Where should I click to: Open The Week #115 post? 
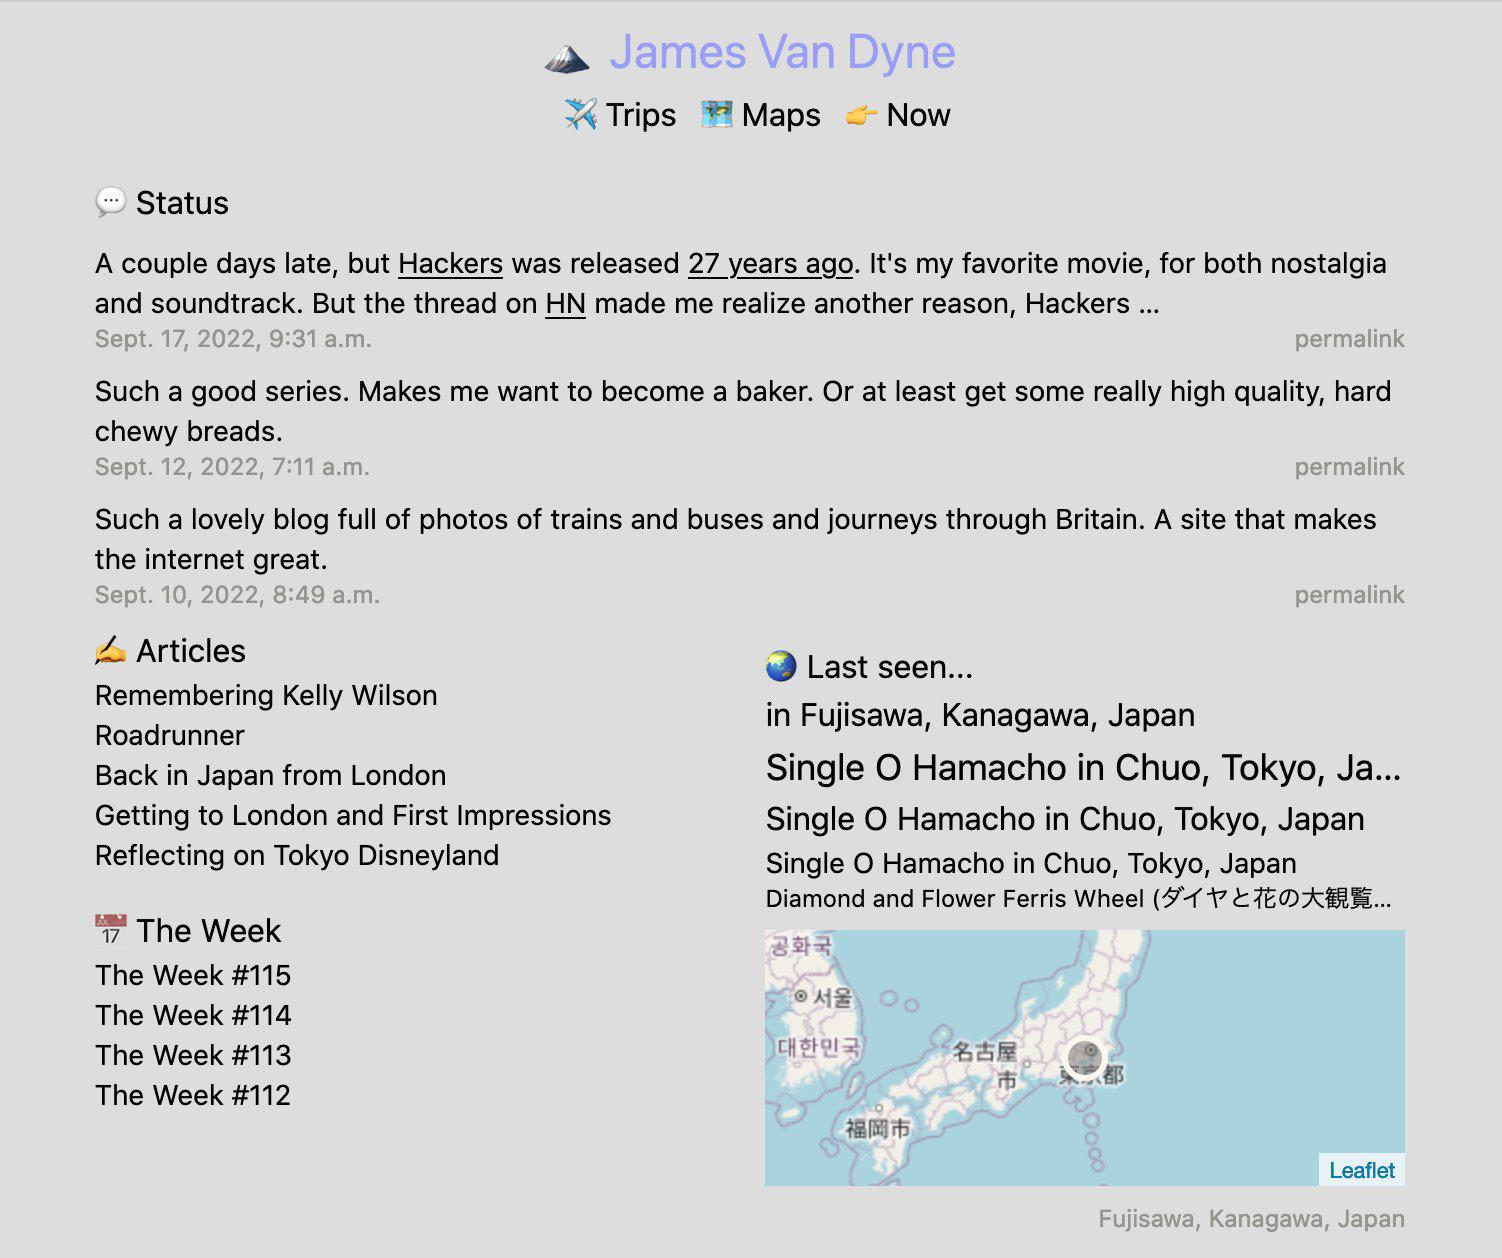click(x=193, y=975)
